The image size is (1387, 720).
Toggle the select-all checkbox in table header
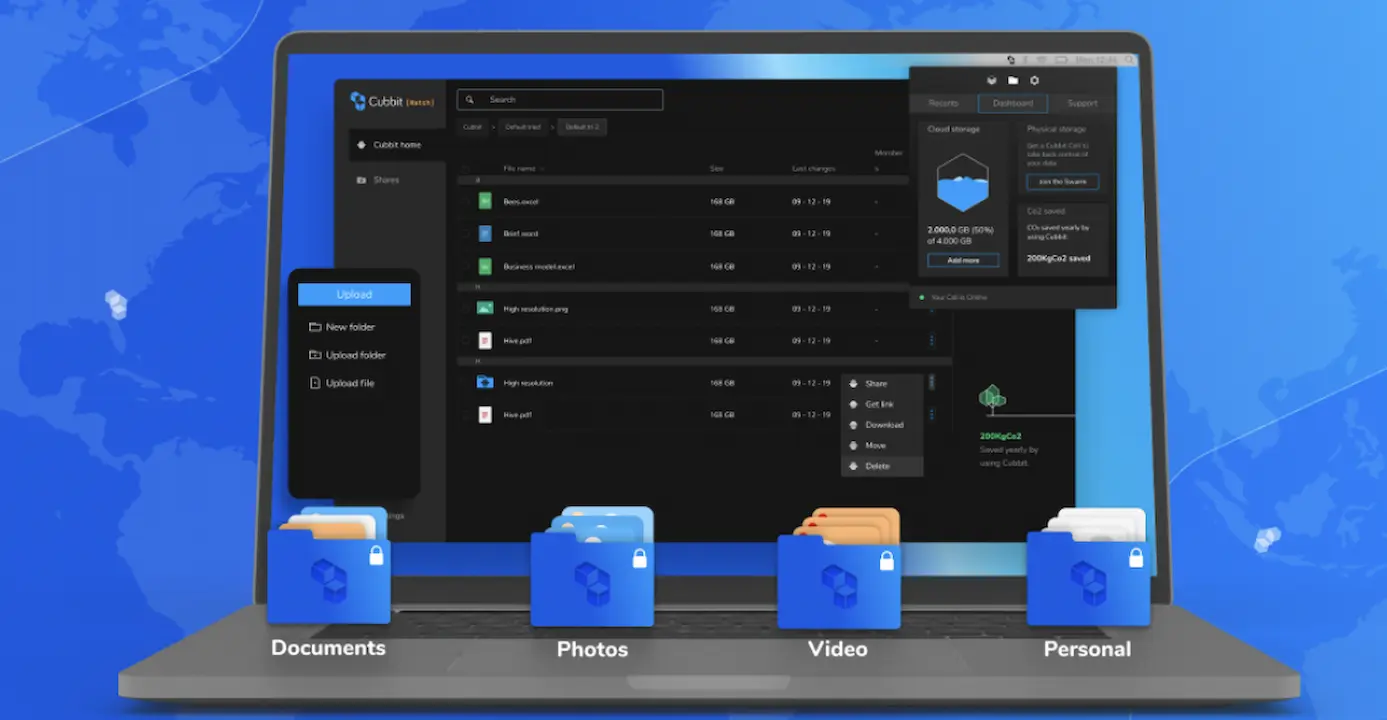pos(466,169)
